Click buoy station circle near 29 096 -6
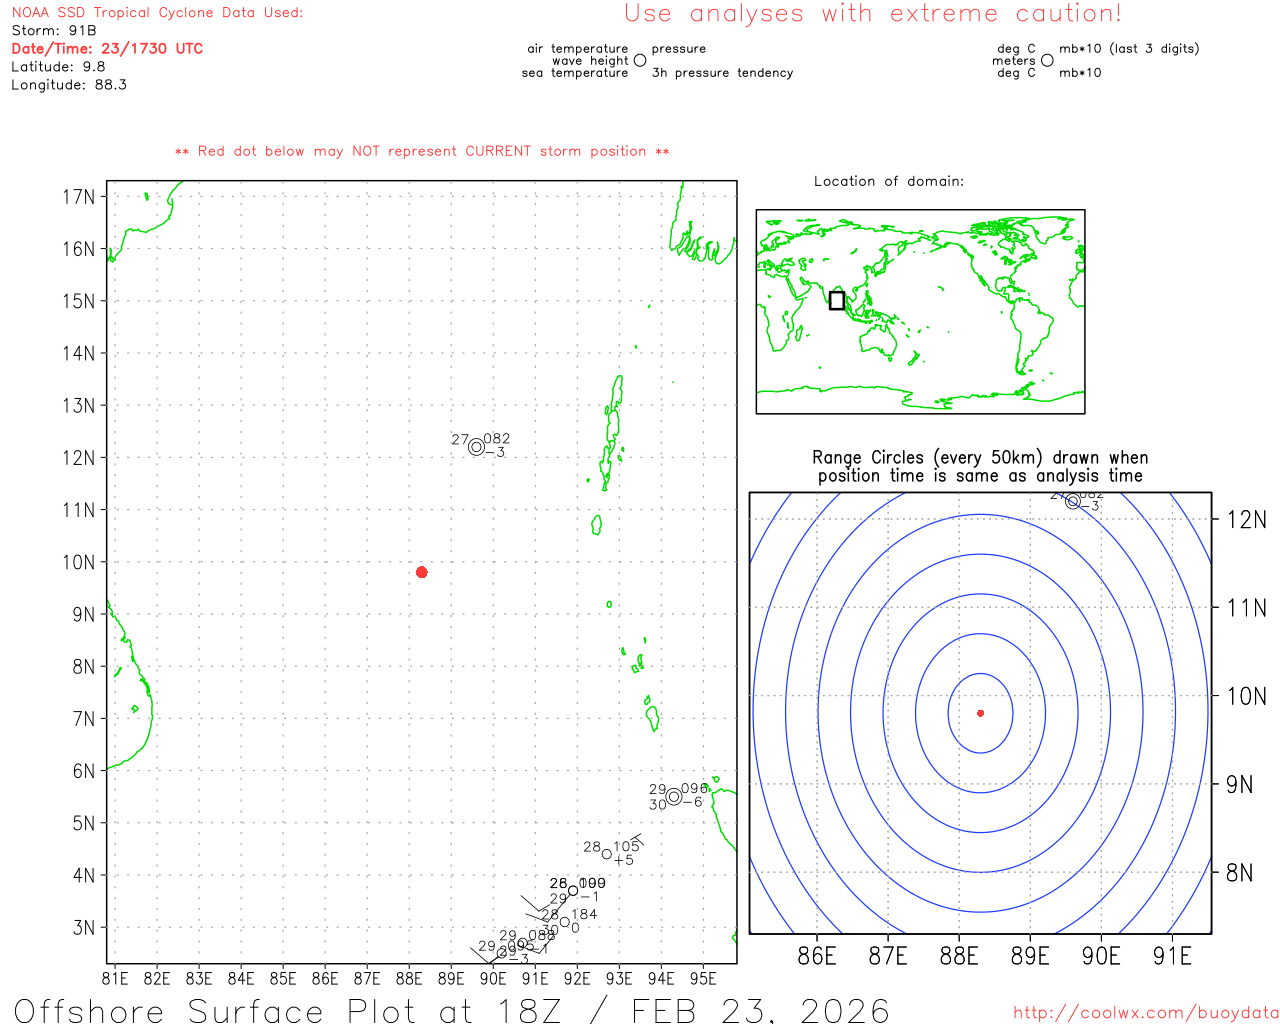The height and width of the screenshot is (1024, 1280). [x=674, y=797]
